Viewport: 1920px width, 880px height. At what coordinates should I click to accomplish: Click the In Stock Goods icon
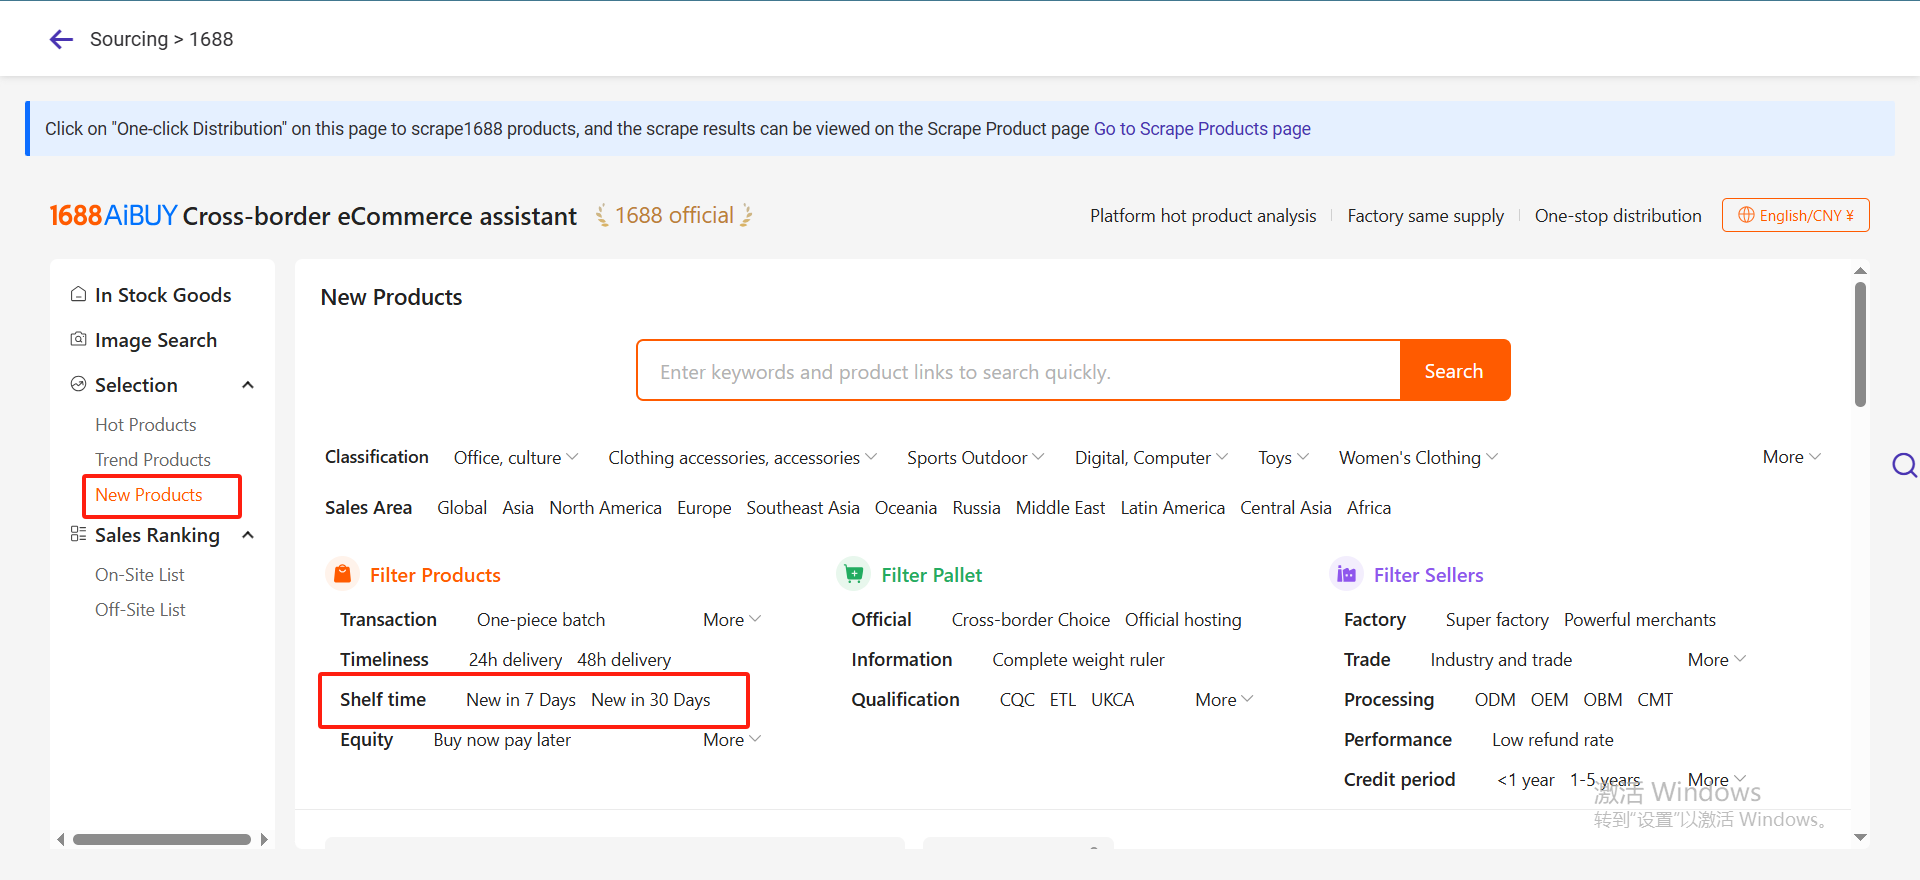[78, 294]
